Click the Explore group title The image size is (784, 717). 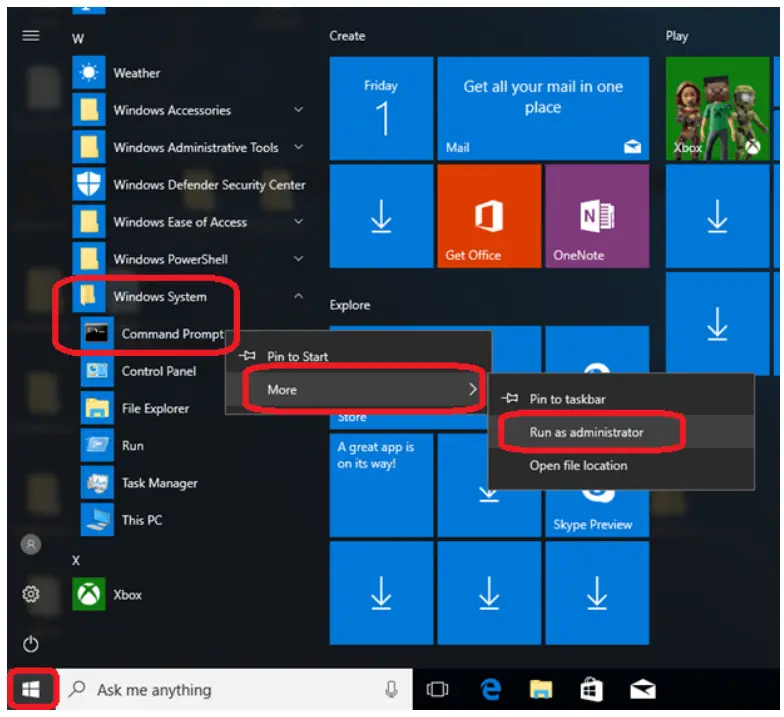point(350,304)
